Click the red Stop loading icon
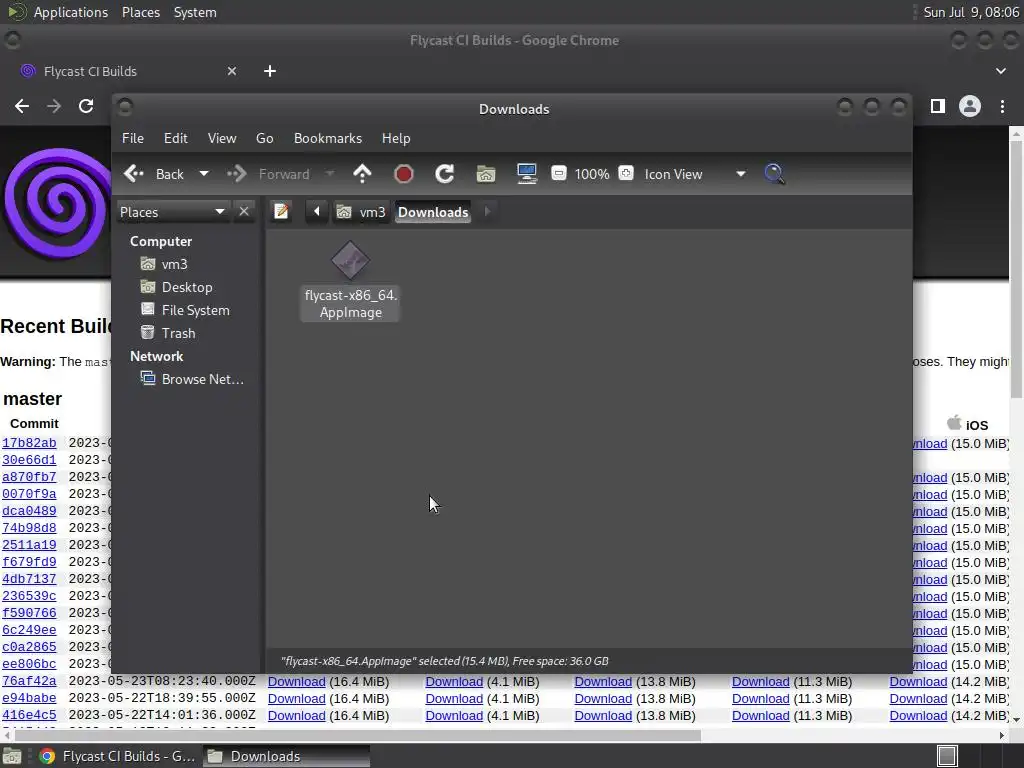1024x768 pixels. point(404,174)
